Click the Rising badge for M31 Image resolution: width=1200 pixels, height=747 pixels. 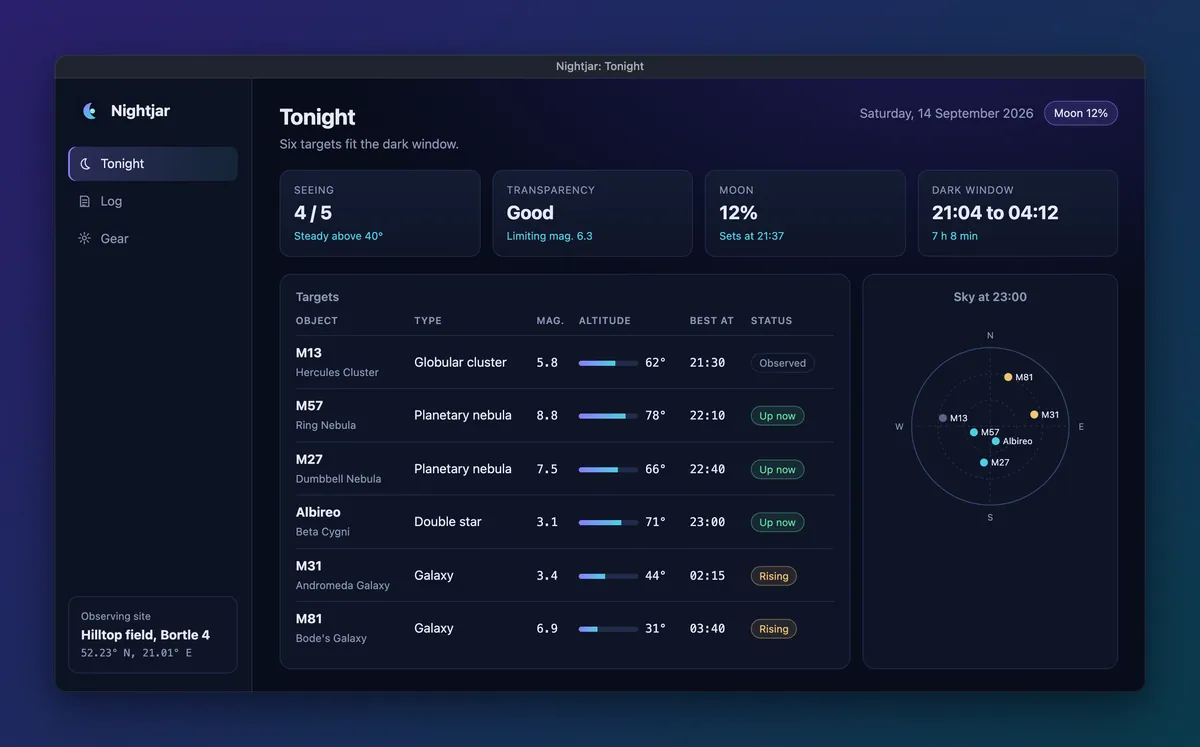pos(774,576)
